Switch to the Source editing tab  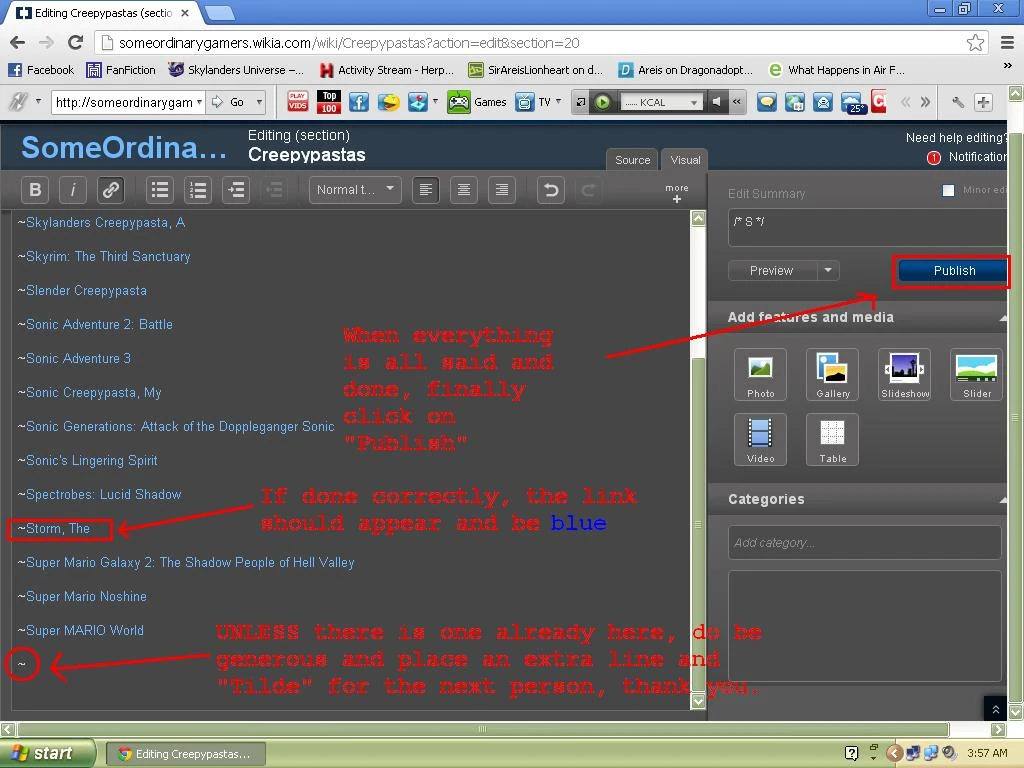[632, 160]
